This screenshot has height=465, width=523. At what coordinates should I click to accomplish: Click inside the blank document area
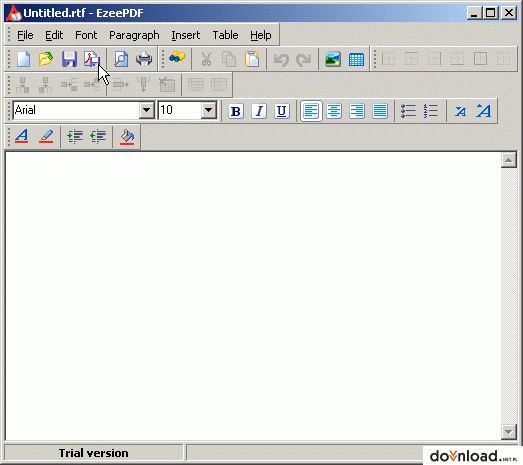pyautogui.click(x=253, y=296)
